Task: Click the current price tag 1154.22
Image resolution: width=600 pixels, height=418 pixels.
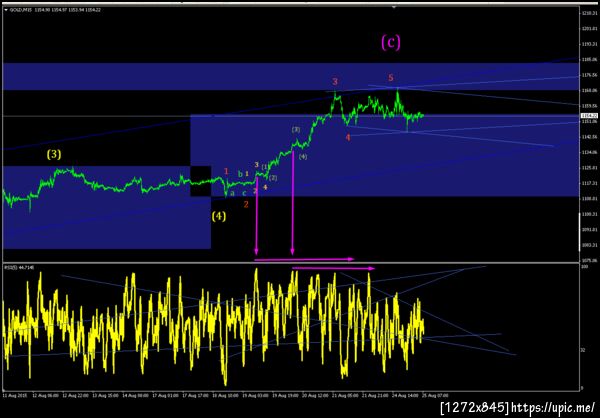Action: [587, 116]
